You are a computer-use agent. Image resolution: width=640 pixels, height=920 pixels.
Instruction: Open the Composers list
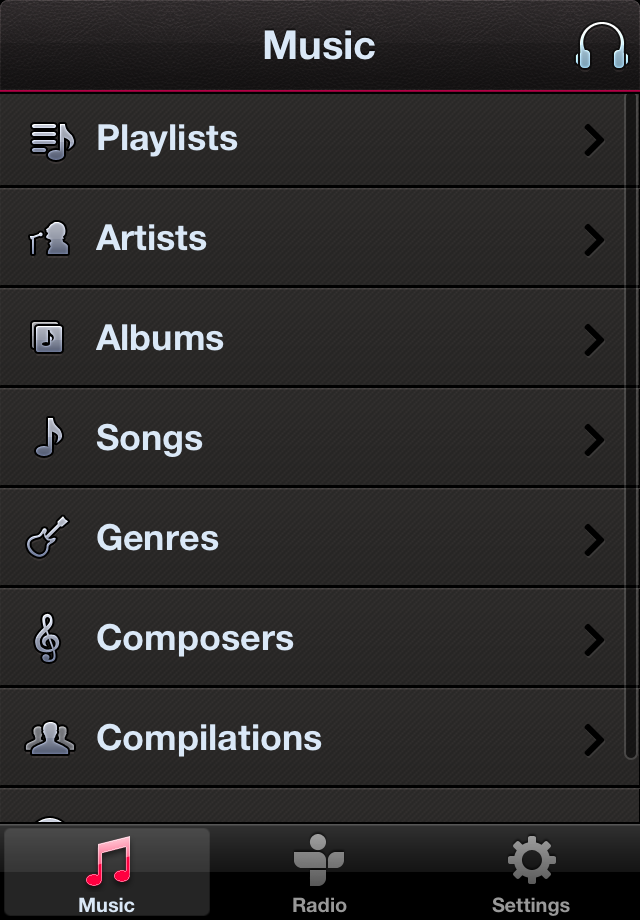click(x=195, y=638)
